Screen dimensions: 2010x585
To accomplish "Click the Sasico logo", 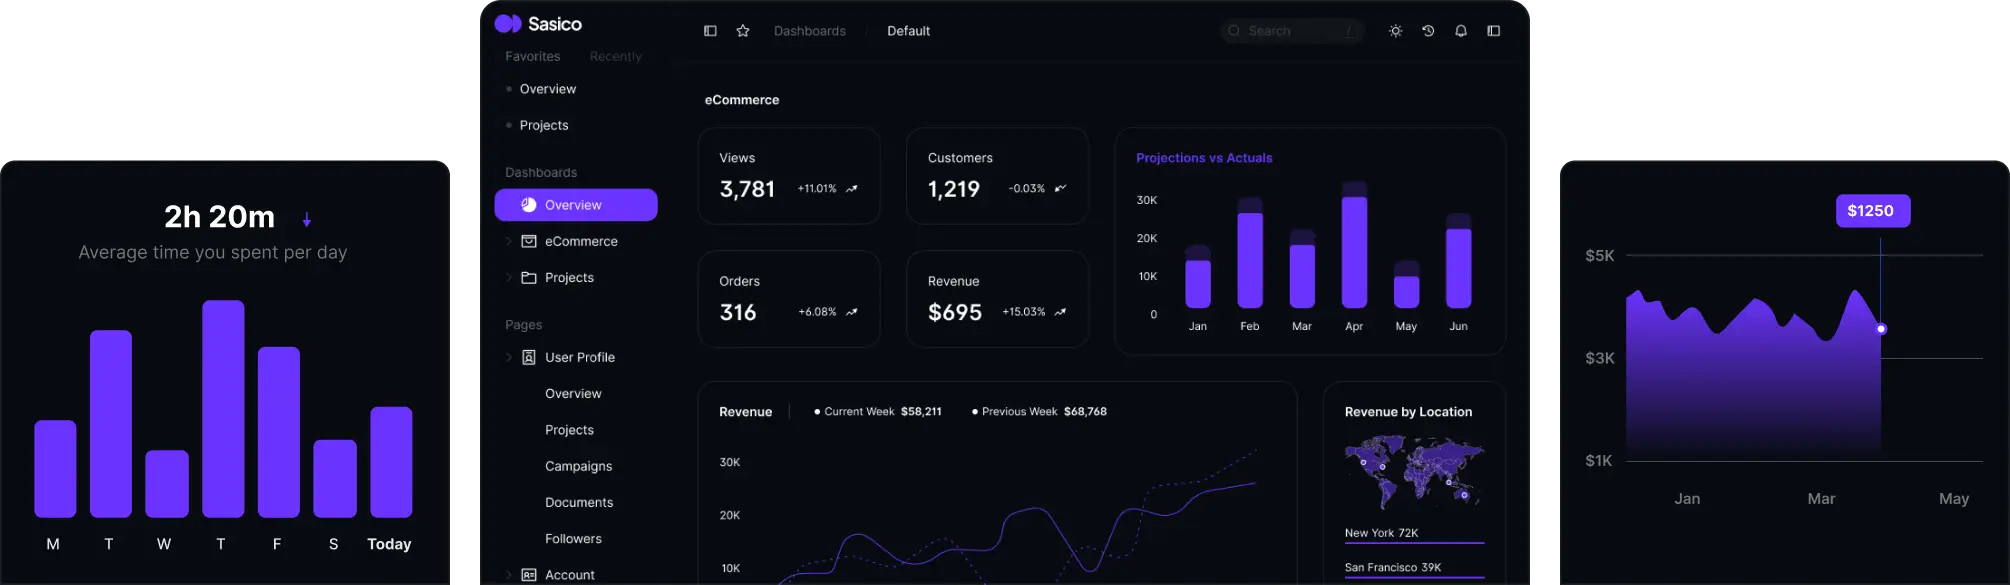I will [x=538, y=24].
